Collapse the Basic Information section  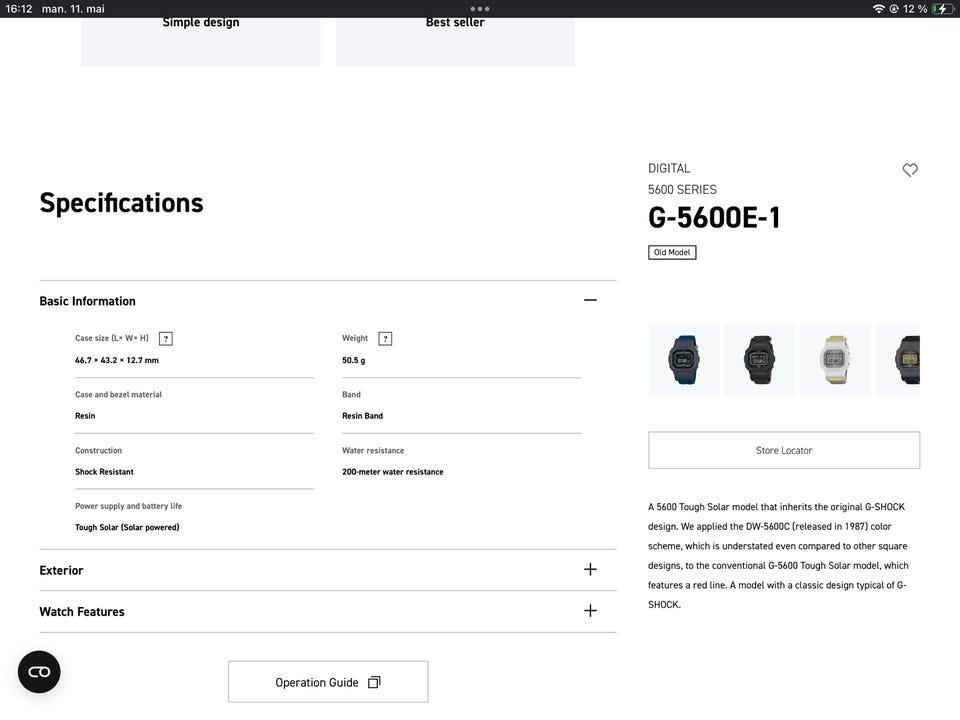pyautogui.click(x=590, y=300)
